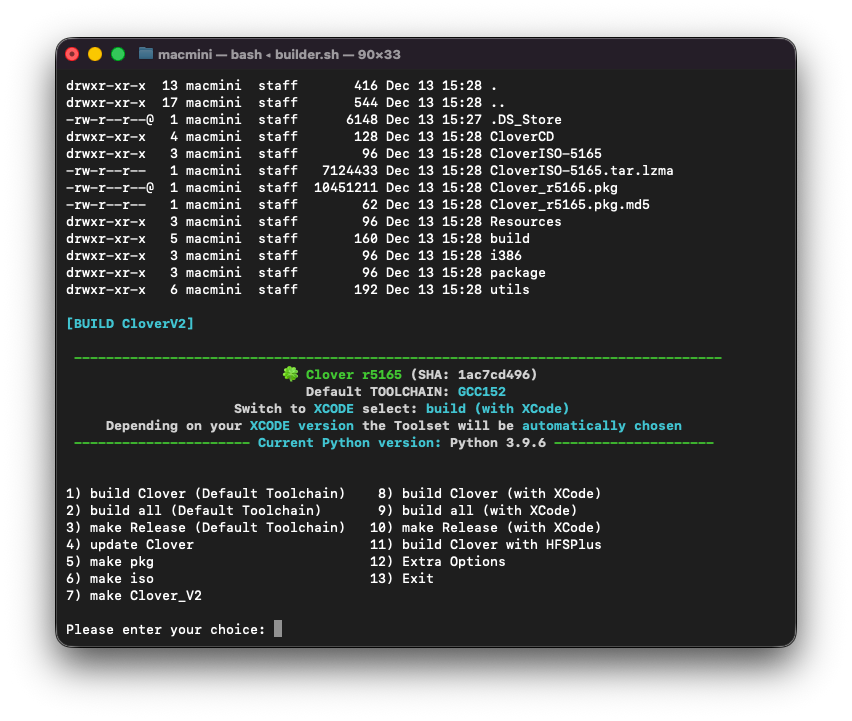The width and height of the screenshot is (852, 721).
Task: Click the '(SHA: 1ac7cd496)' text
Action: [474, 375]
